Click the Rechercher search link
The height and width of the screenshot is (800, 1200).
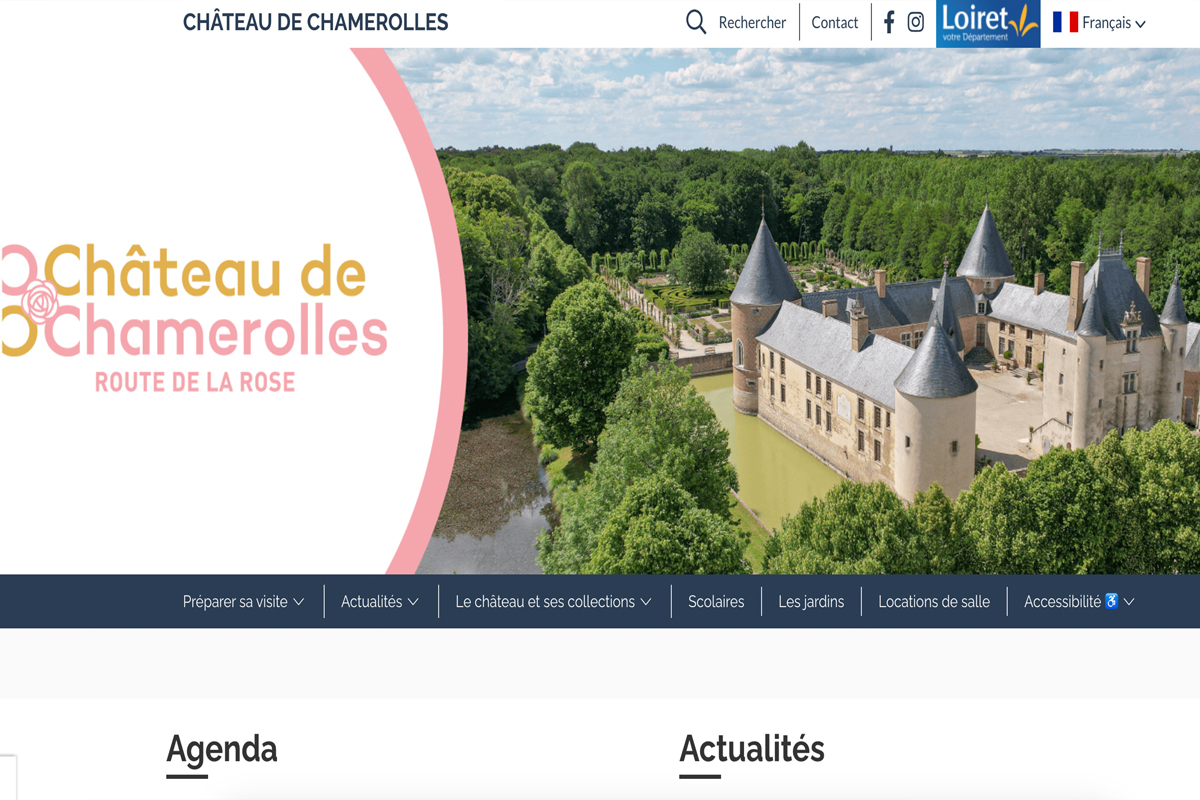752,22
